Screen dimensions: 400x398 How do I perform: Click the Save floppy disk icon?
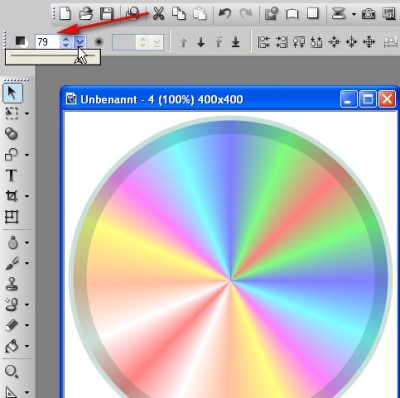[107, 14]
